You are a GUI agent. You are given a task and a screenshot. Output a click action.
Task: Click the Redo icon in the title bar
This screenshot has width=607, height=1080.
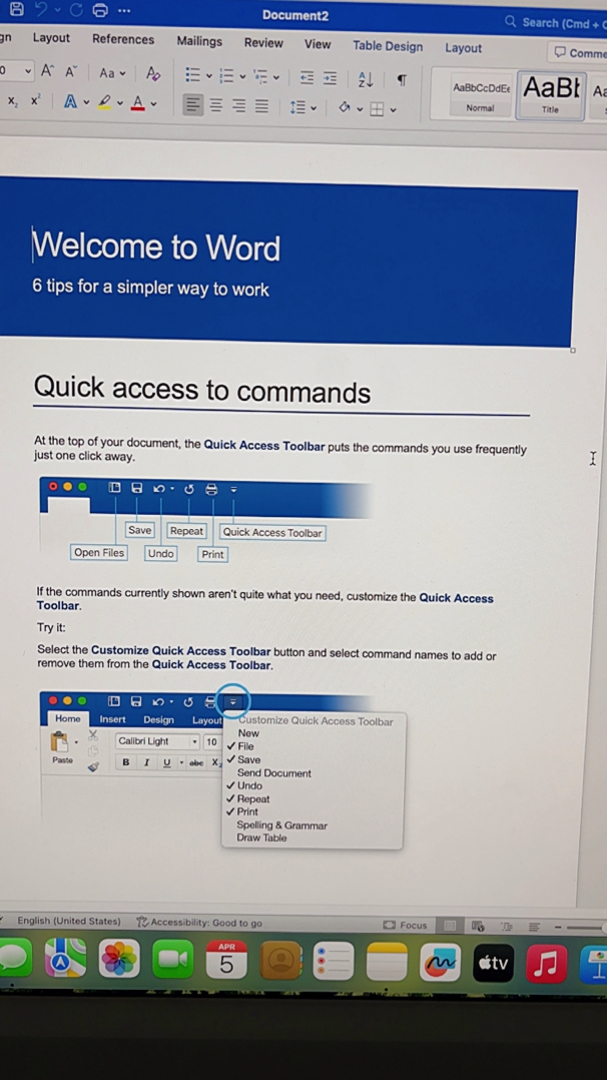point(76,10)
